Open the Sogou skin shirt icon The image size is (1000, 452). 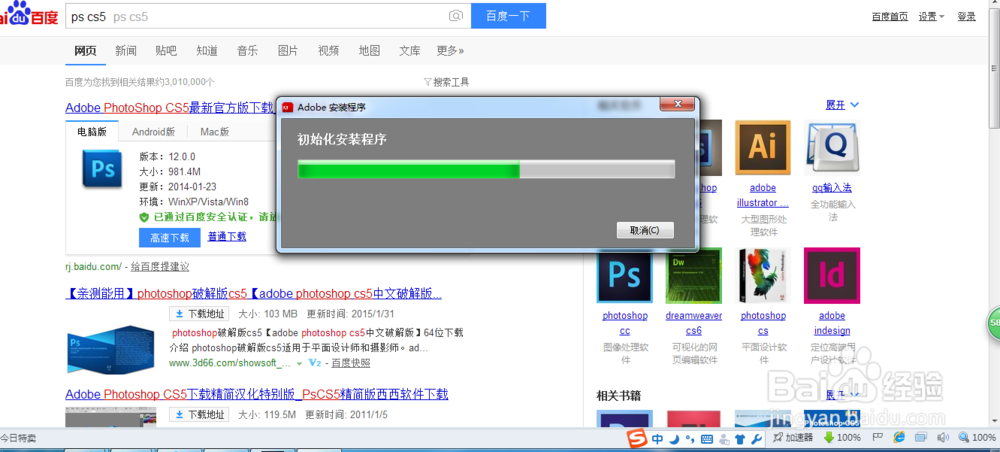[740, 439]
